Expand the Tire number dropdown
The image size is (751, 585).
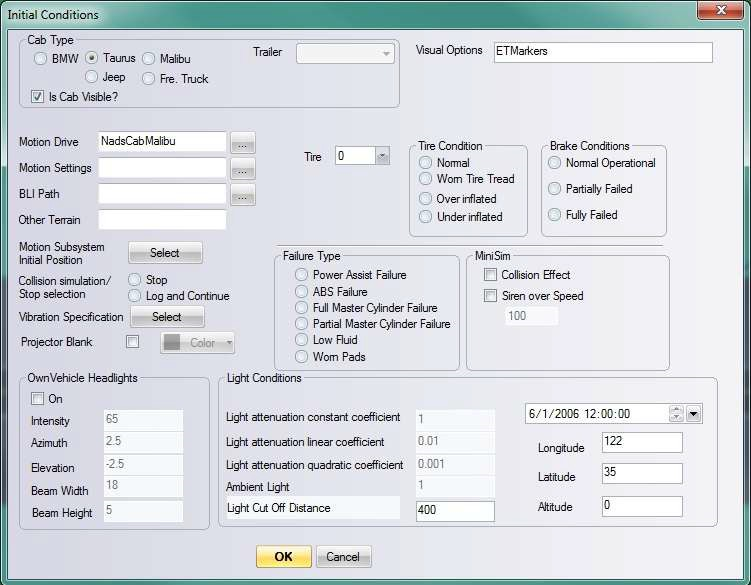click(x=382, y=156)
